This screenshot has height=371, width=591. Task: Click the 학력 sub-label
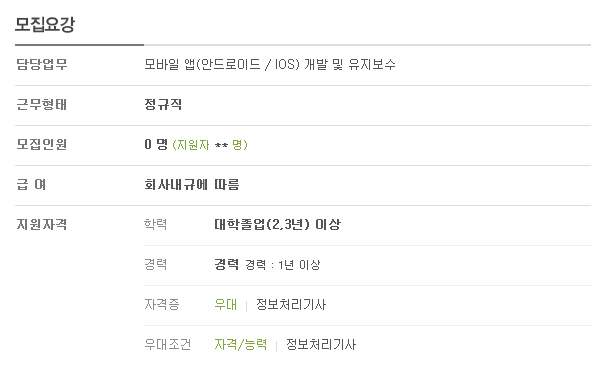pos(155,224)
